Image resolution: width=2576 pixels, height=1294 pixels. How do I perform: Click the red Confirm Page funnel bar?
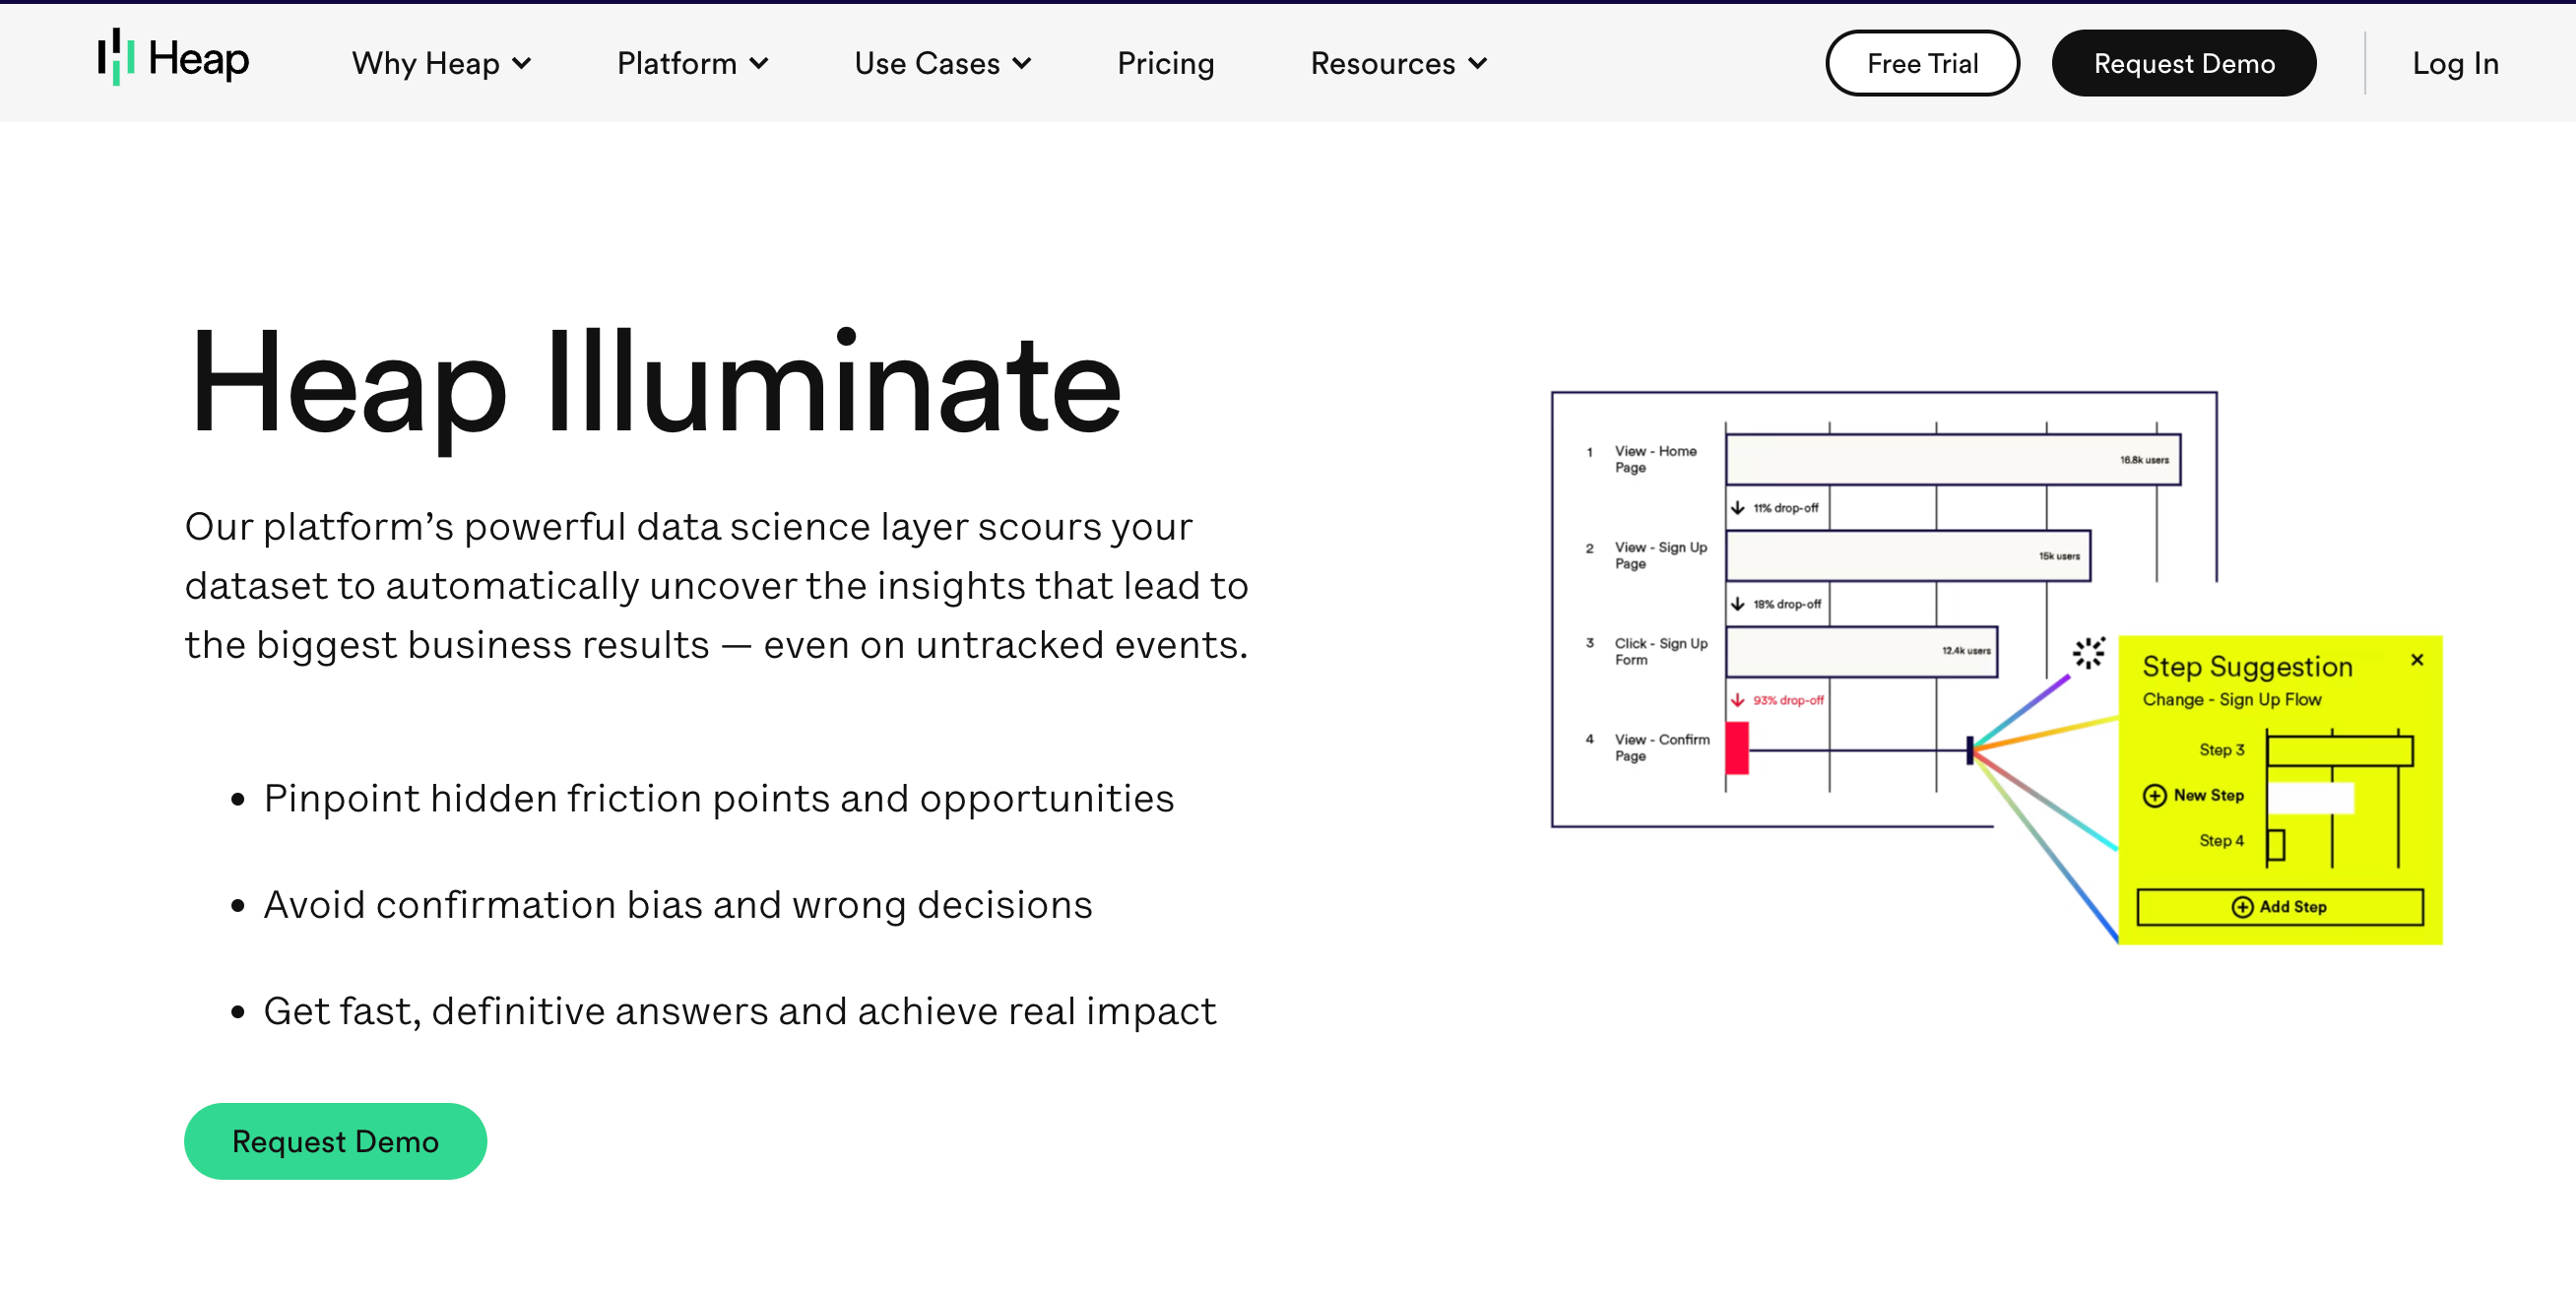[x=1737, y=748]
